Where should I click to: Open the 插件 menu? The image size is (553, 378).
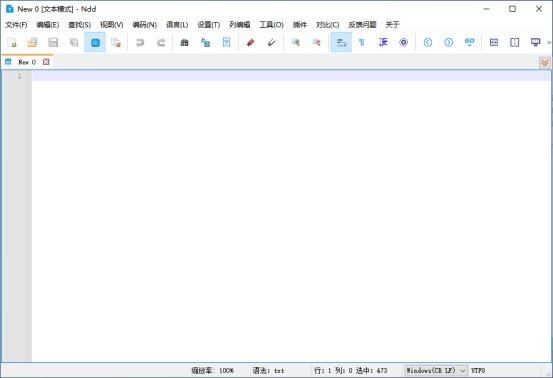click(300, 25)
